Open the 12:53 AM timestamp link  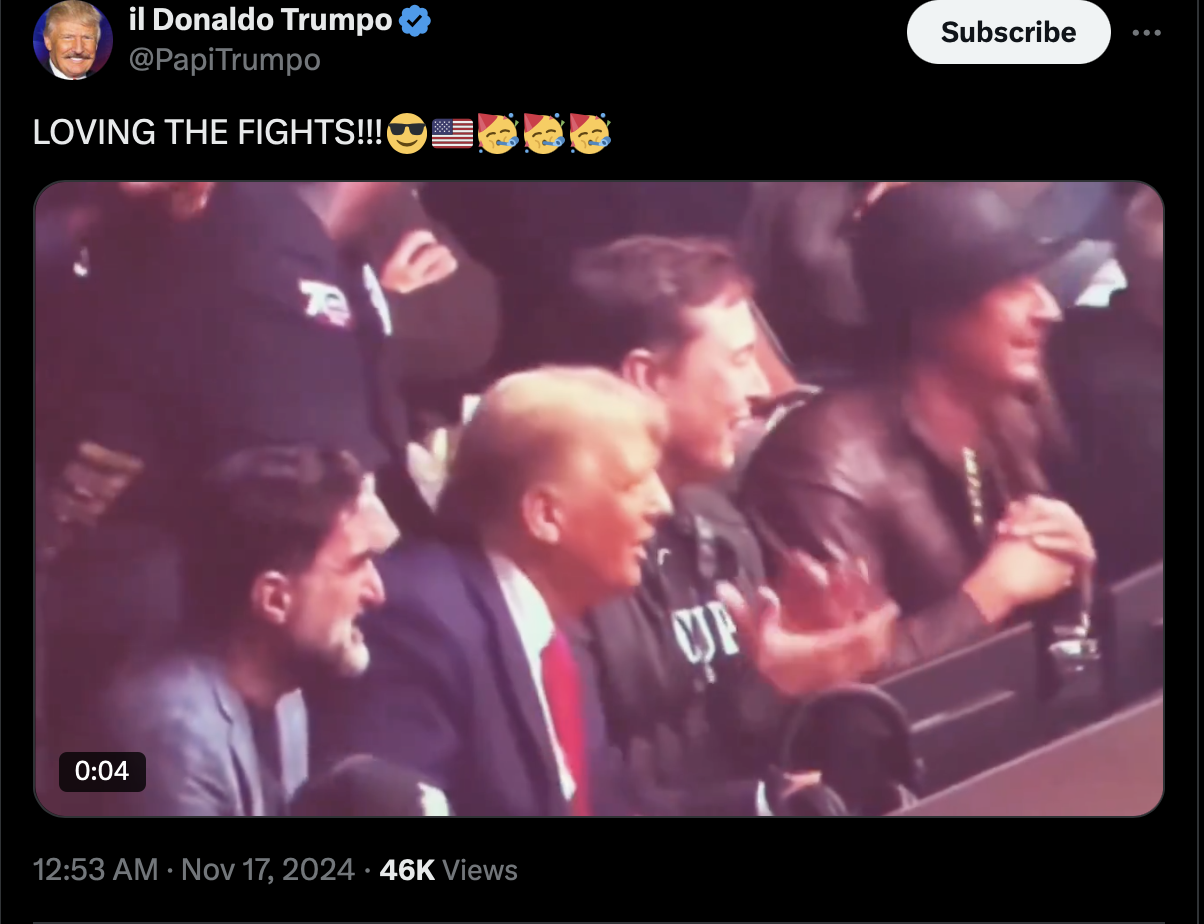pos(96,870)
